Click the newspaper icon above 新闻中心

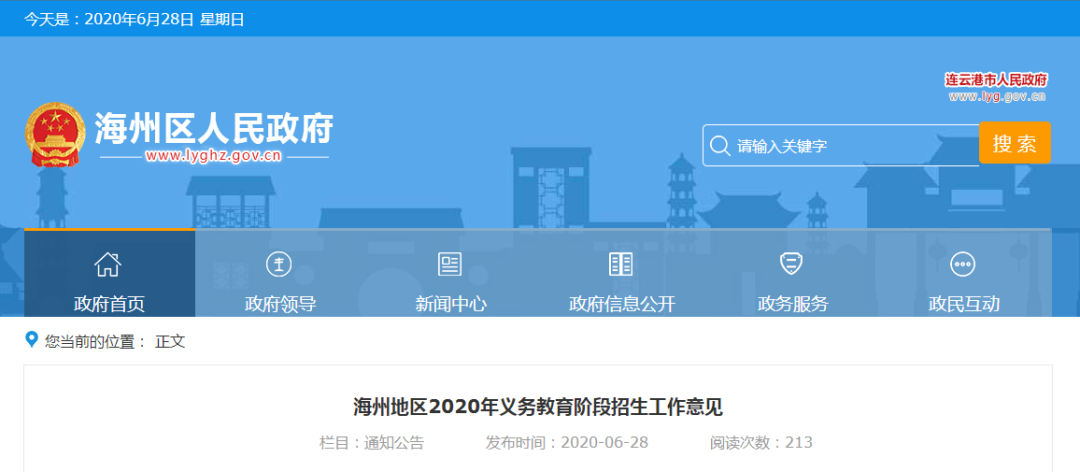coord(450,264)
